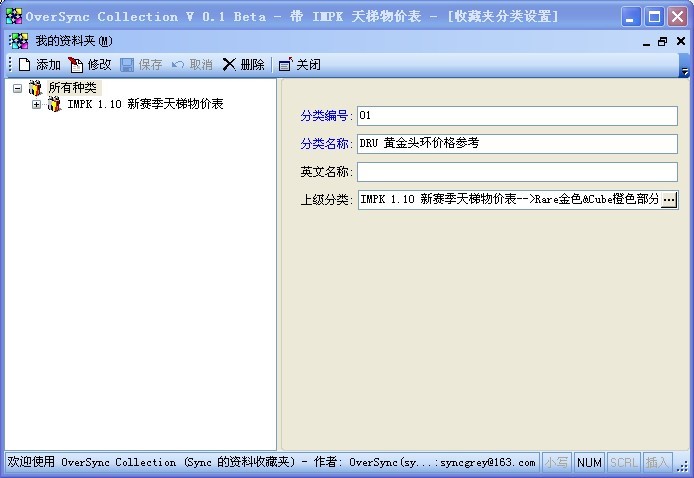Click the 修改 (Modify) edit icon
The image size is (694, 478).
[x=76, y=65]
